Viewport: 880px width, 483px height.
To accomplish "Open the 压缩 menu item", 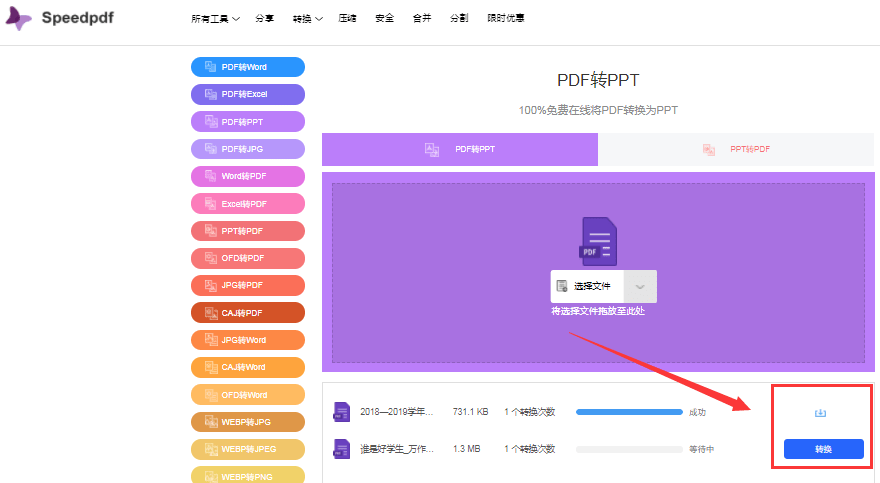I will tap(348, 18).
